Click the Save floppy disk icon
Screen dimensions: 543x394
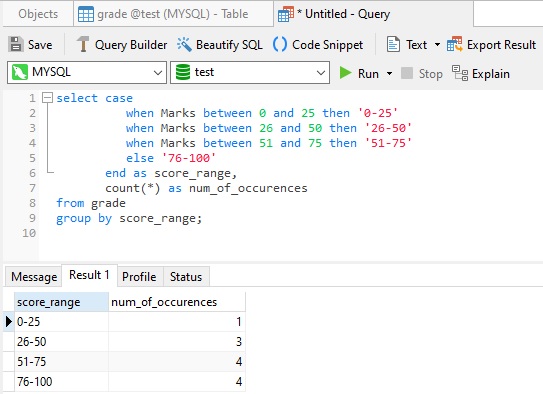click(x=16, y=44)
